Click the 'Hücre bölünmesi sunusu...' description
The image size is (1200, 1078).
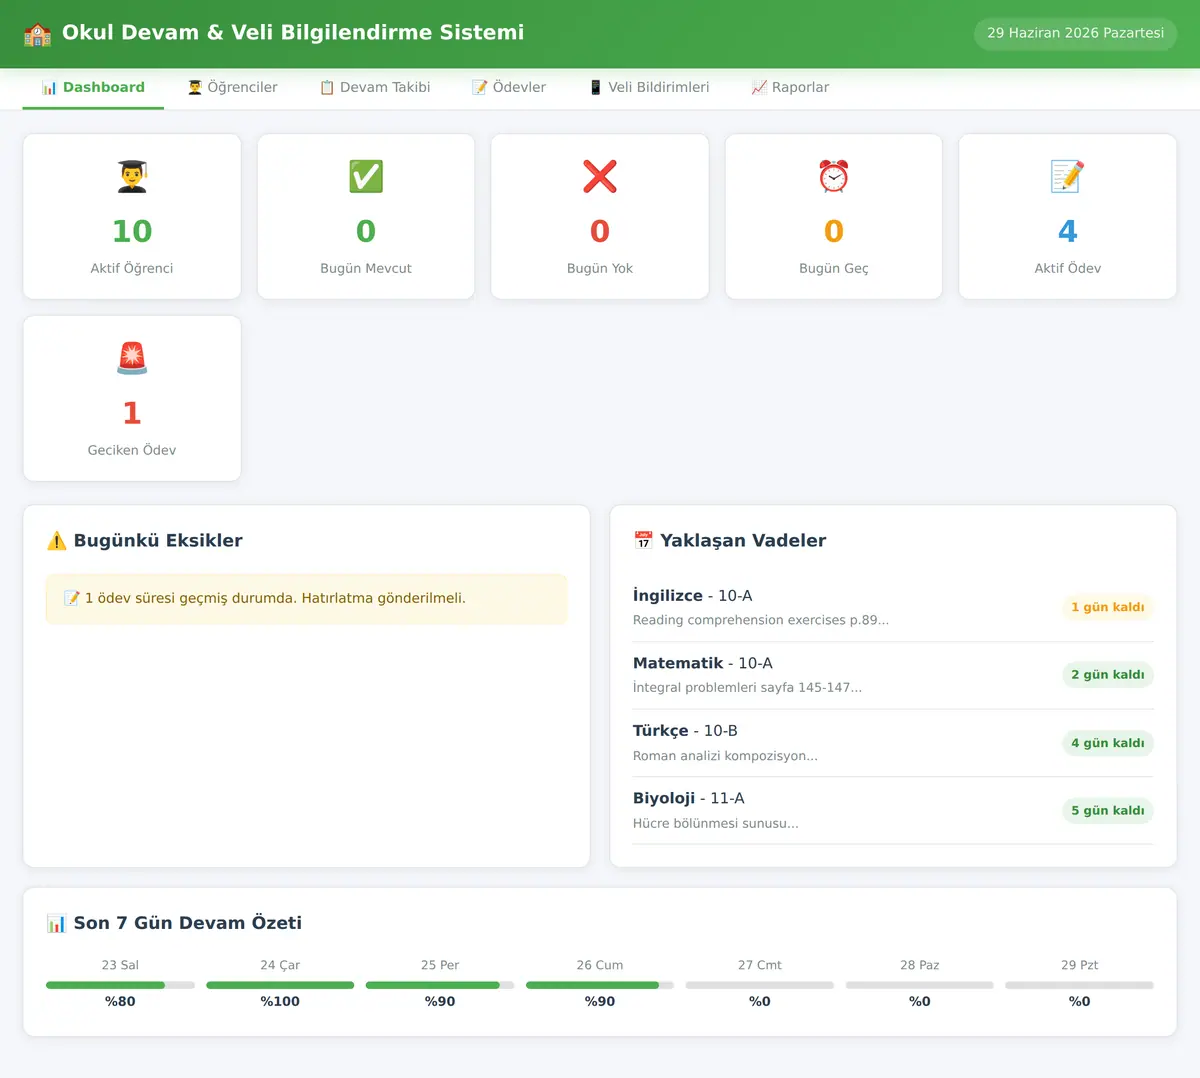pyautogui.click(x=716, y=824)
